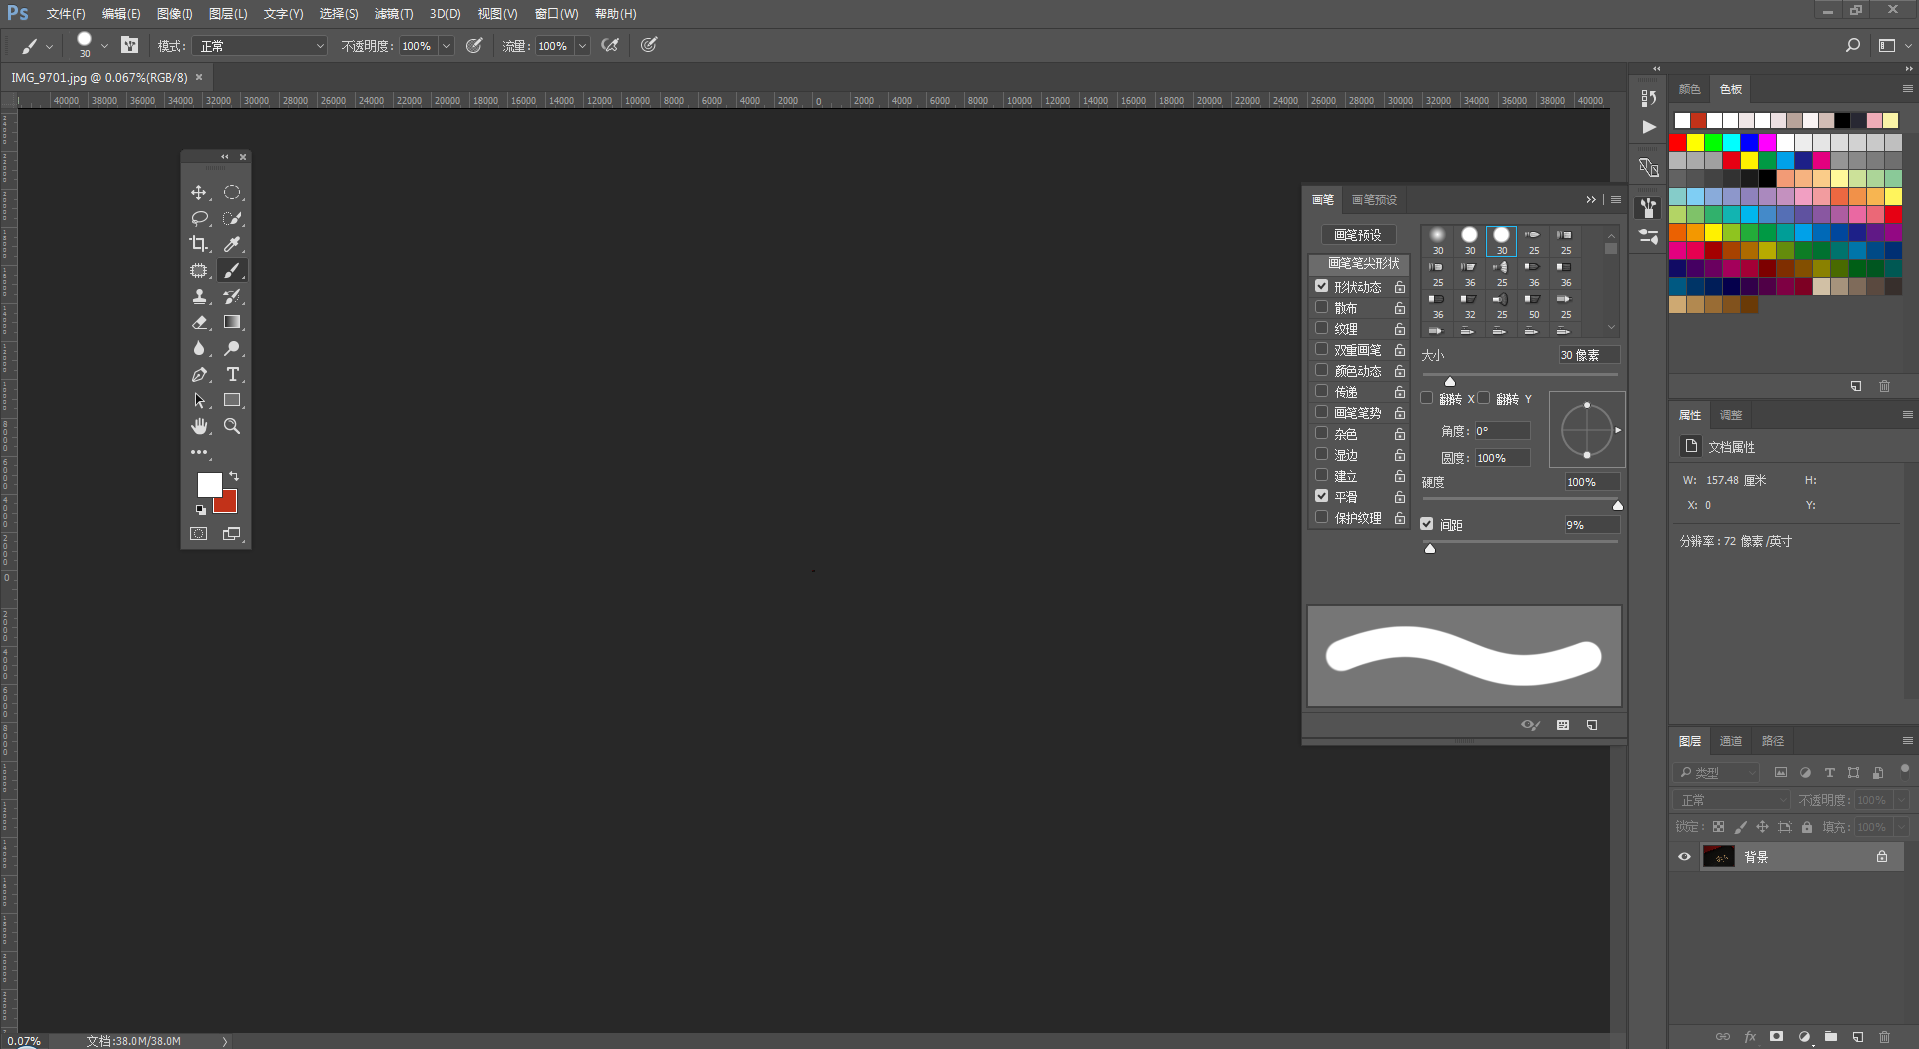1919x1049 pixels.
Task: Enable the 纹理 checkbox
Action: [1321, 328]
